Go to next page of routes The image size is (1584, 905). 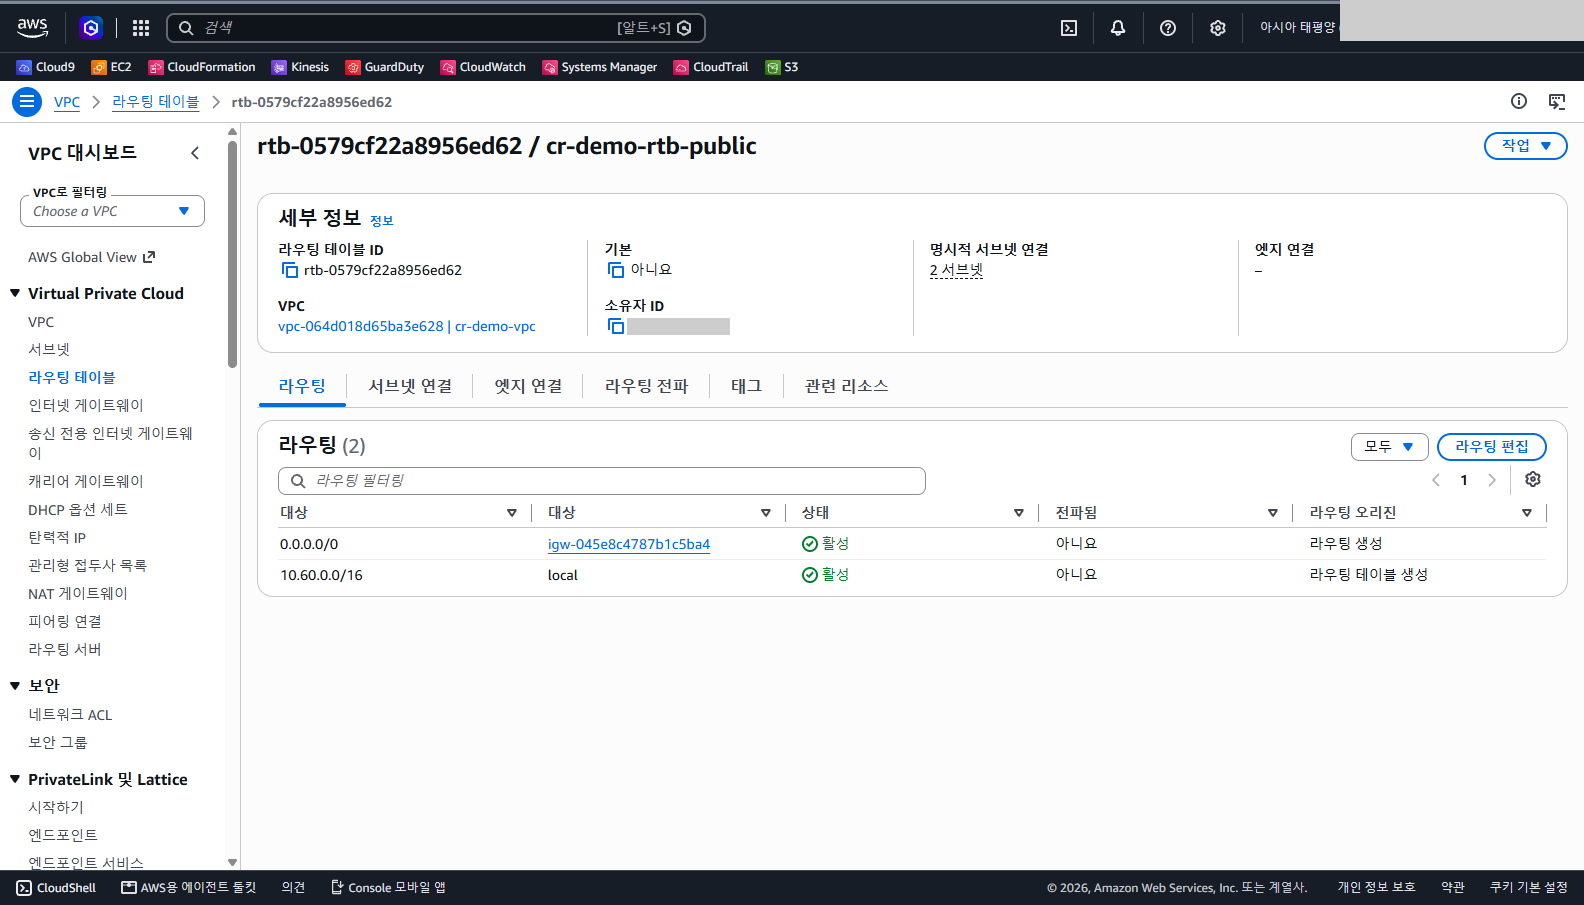click(x=1492, y=480)
